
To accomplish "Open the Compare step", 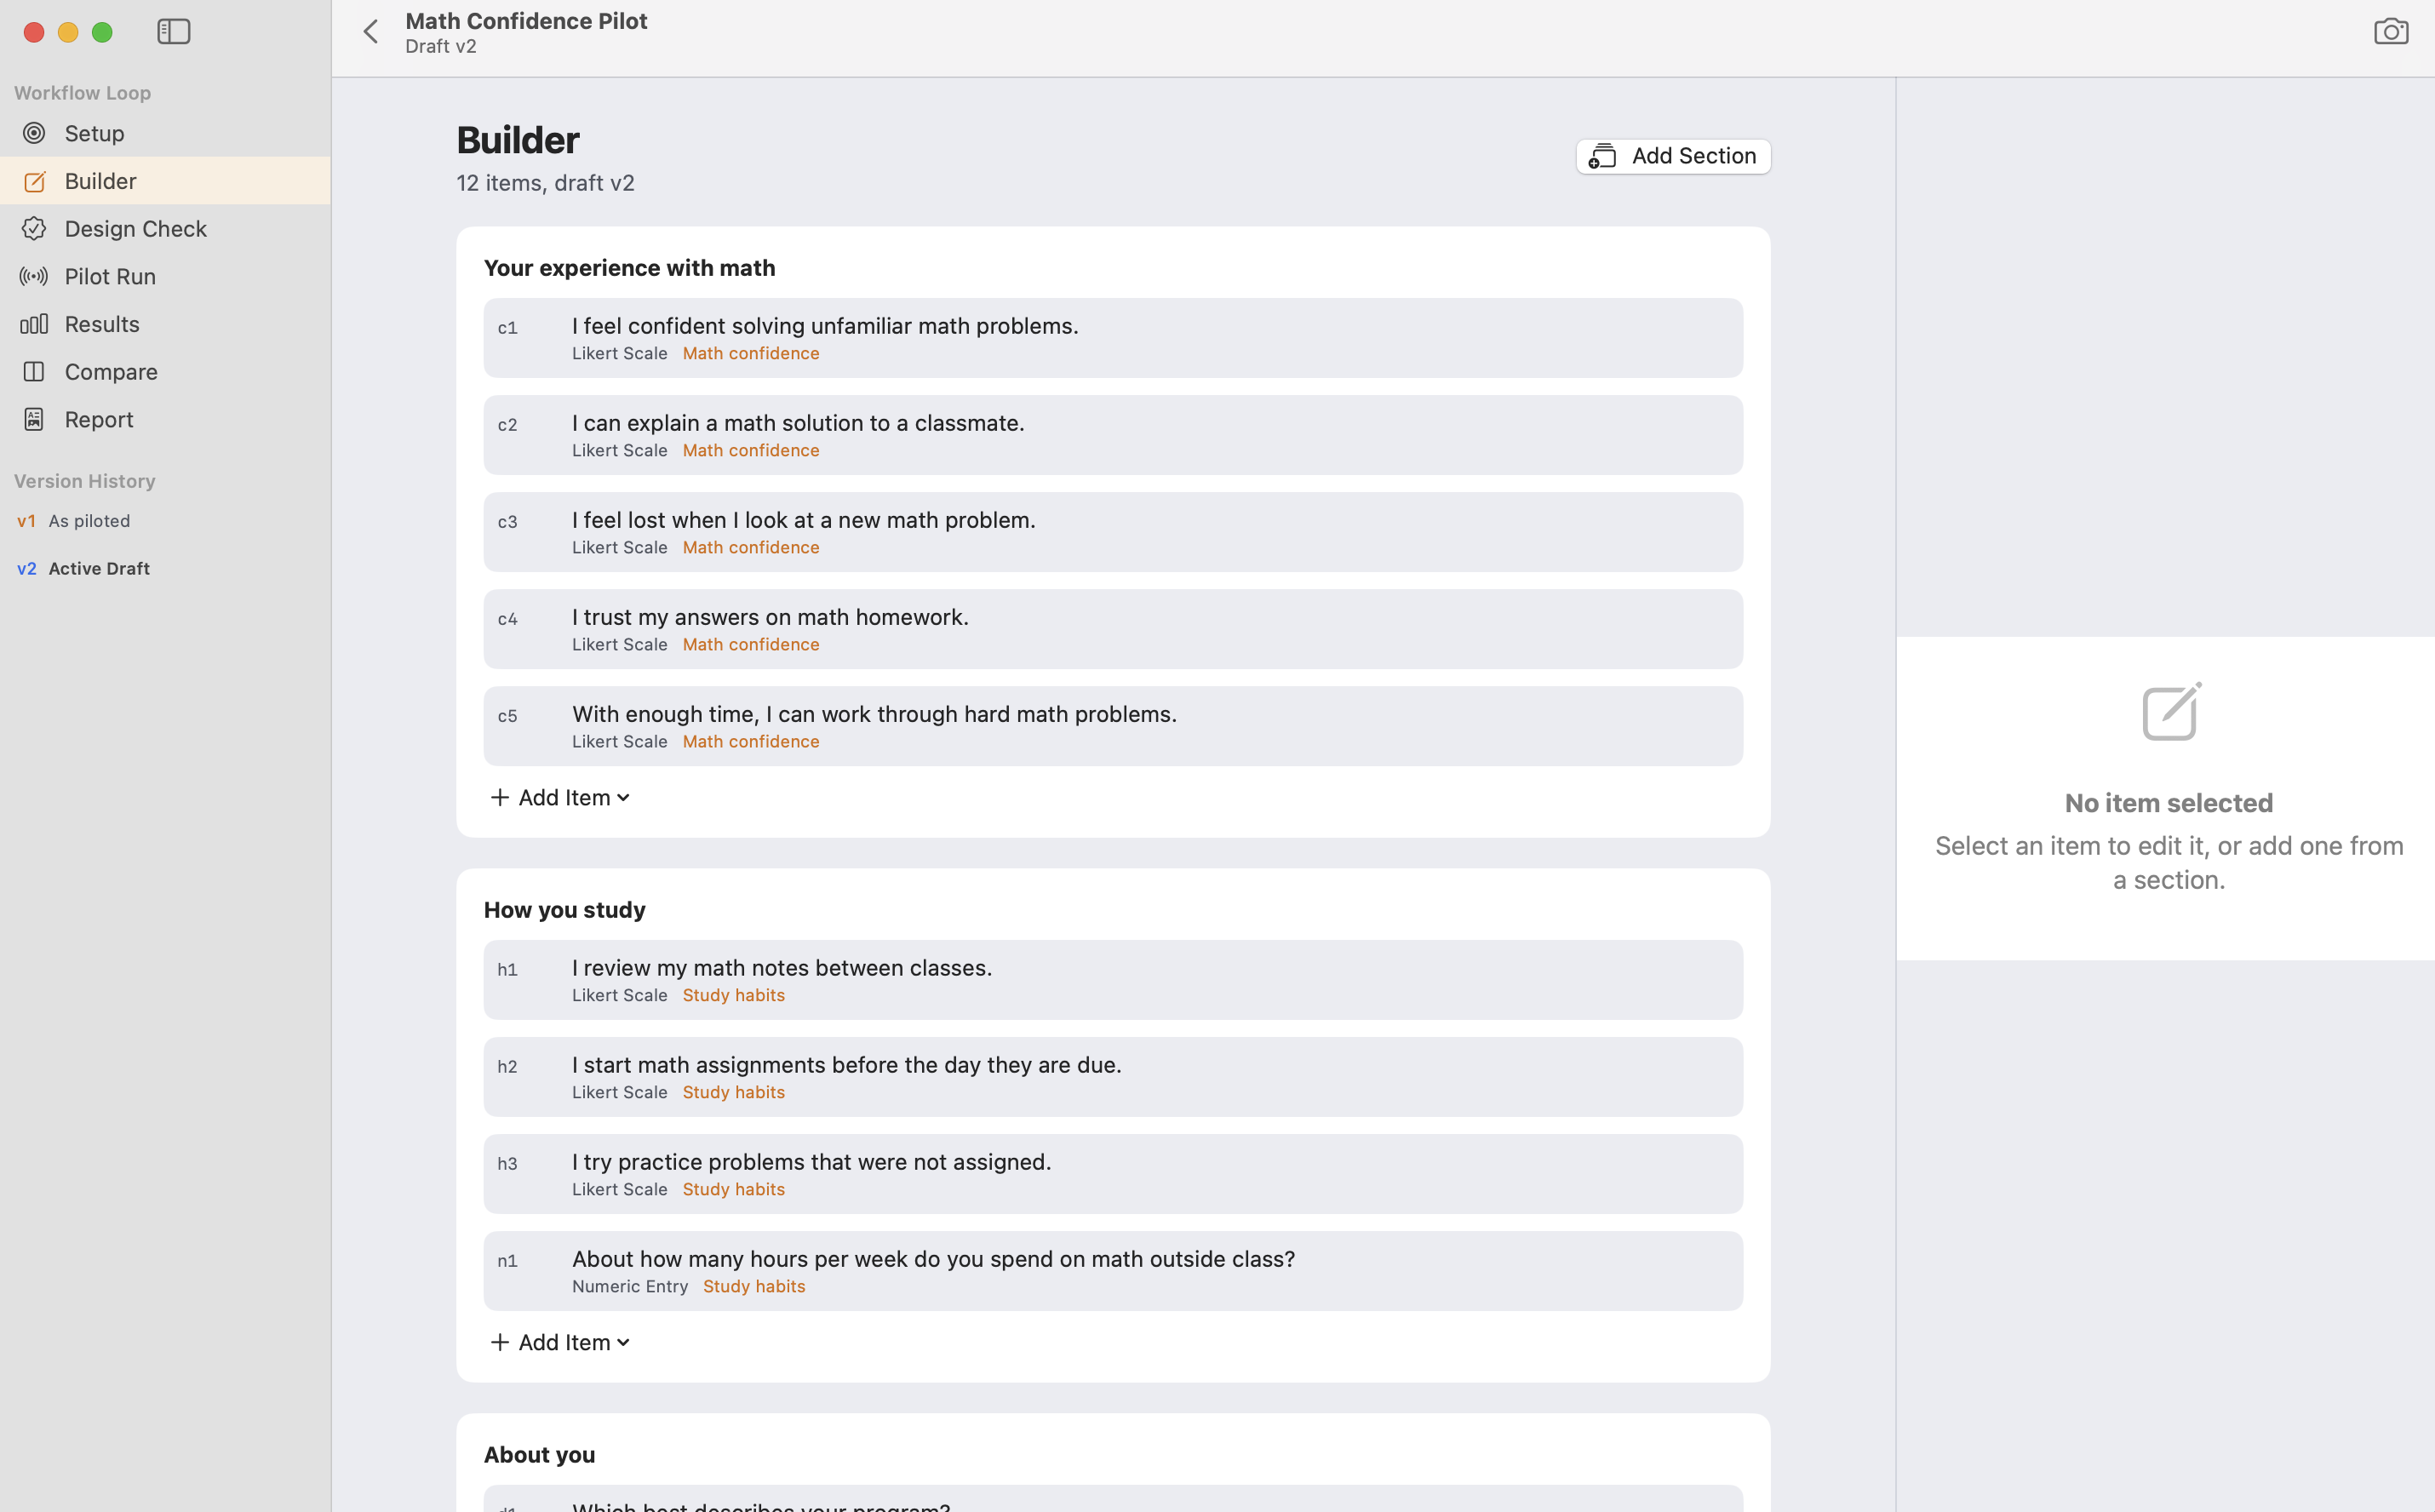I will (165, 372).
